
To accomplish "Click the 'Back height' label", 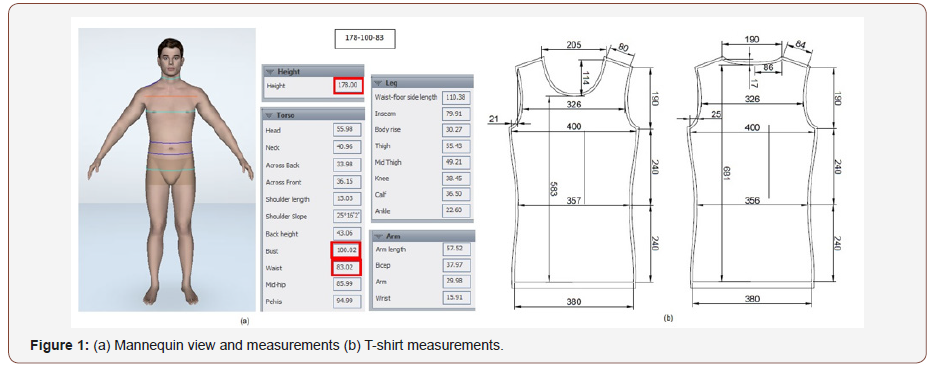I will tap(282, 234).
